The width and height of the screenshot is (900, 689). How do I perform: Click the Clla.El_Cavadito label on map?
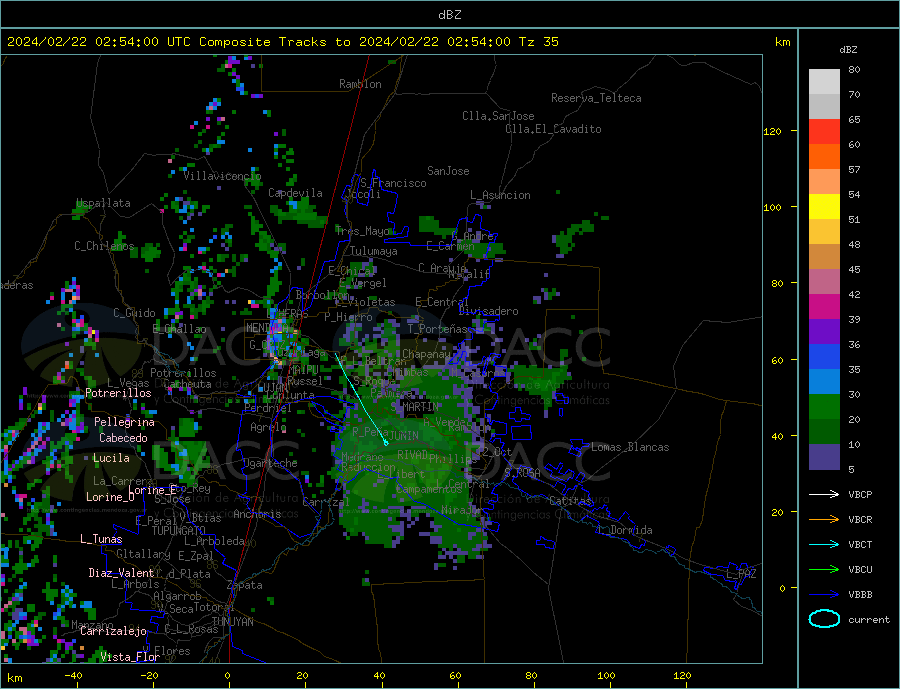click(x=553, y=129)
